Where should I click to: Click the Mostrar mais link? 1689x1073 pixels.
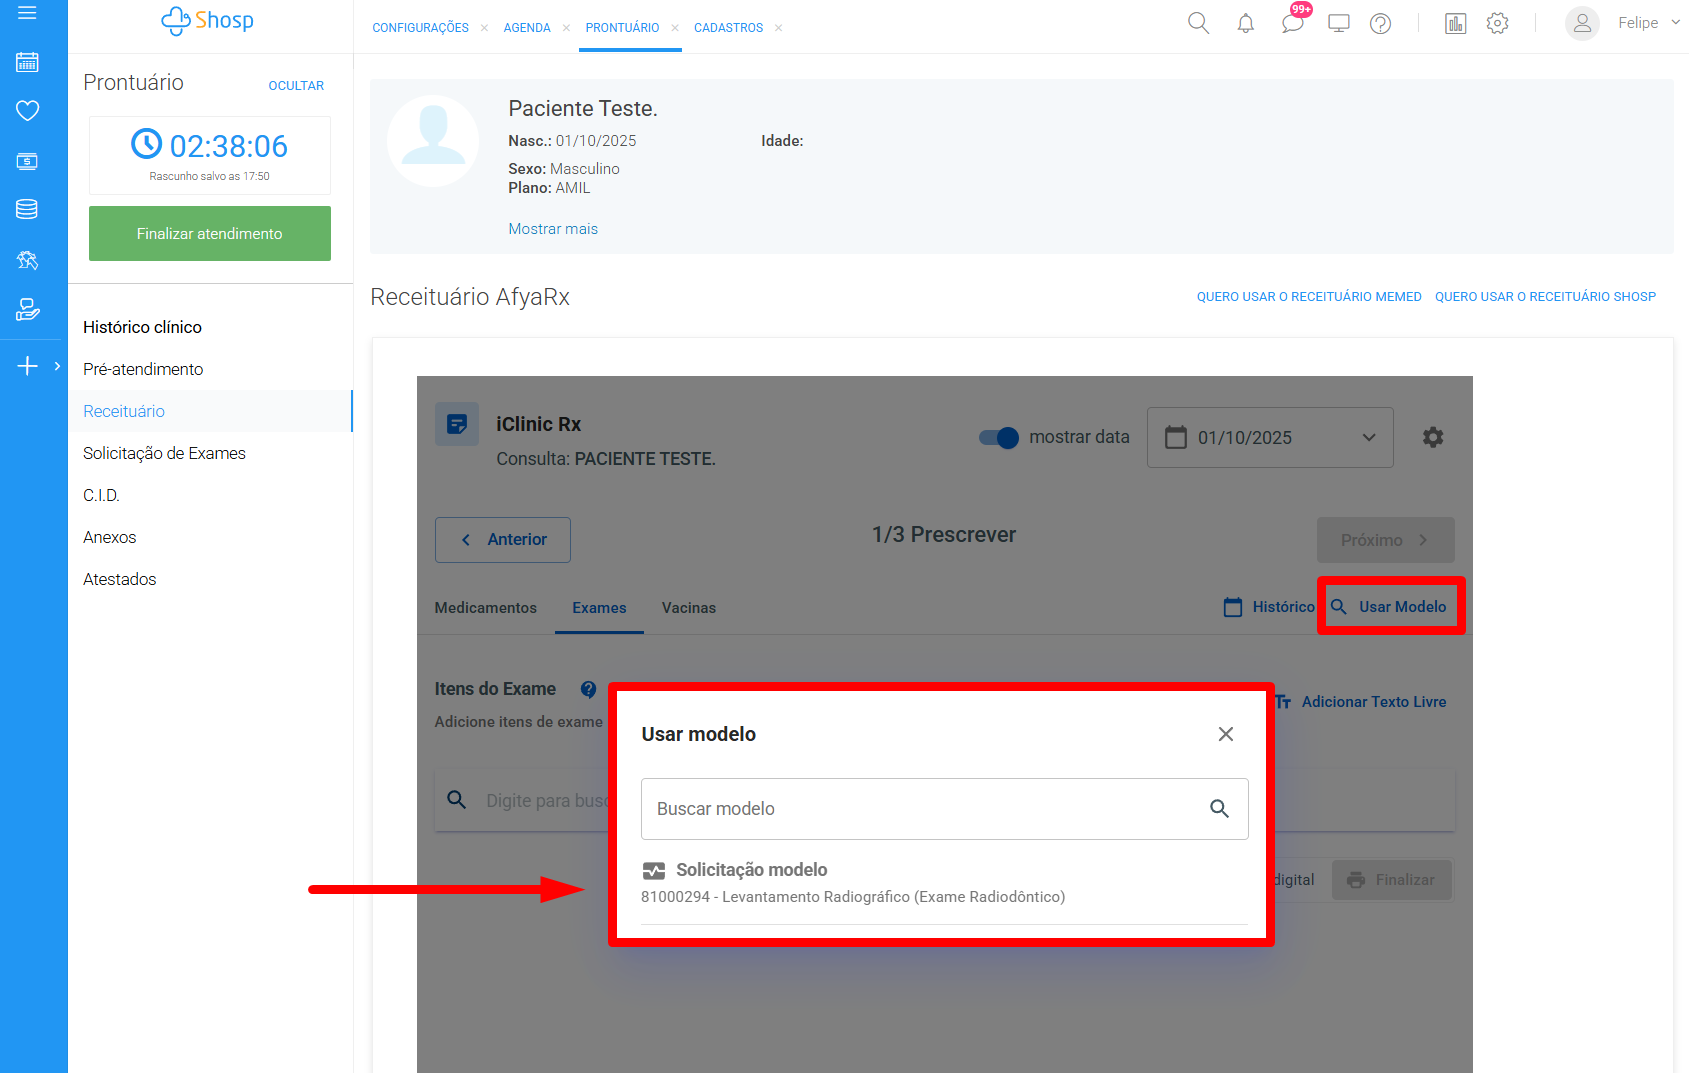pyautogui.click(x=552, y=229)
